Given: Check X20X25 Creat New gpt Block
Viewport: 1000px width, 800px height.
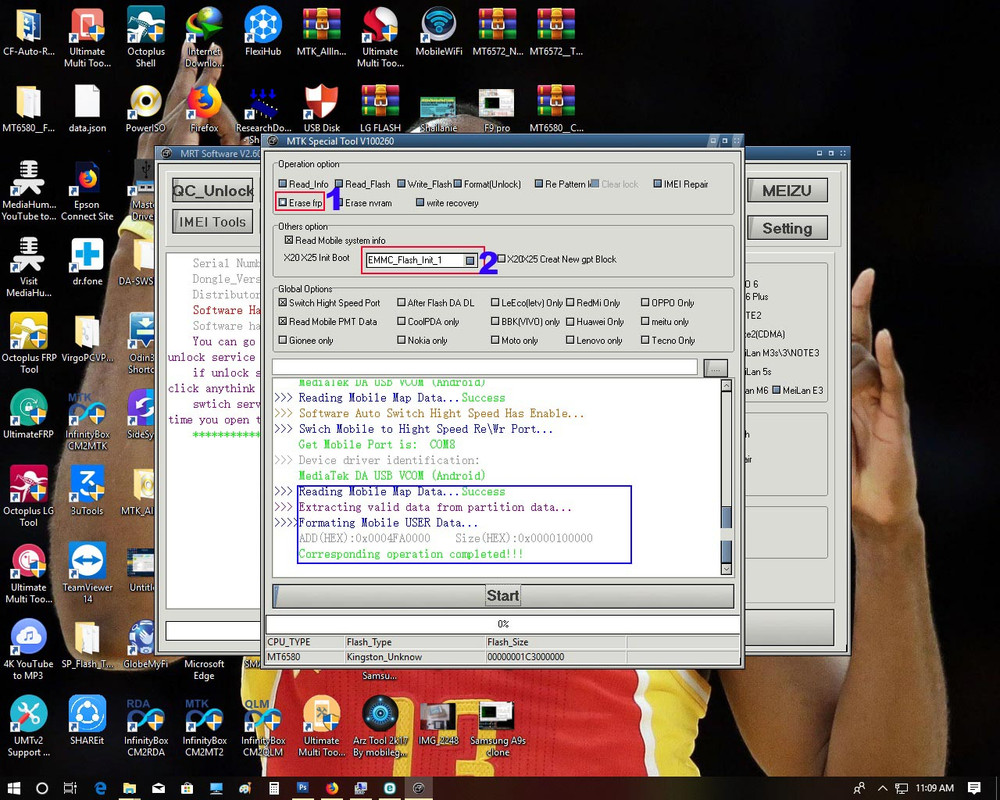Looking at the screenshot, I should click(501, 259).
